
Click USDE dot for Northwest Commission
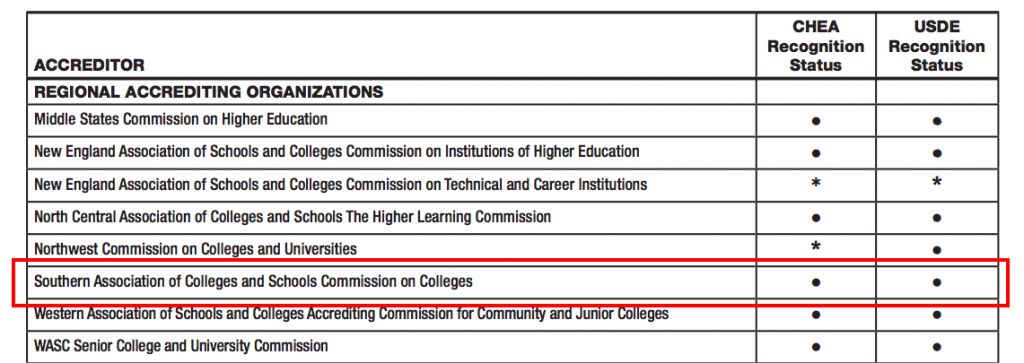(936, 250)
